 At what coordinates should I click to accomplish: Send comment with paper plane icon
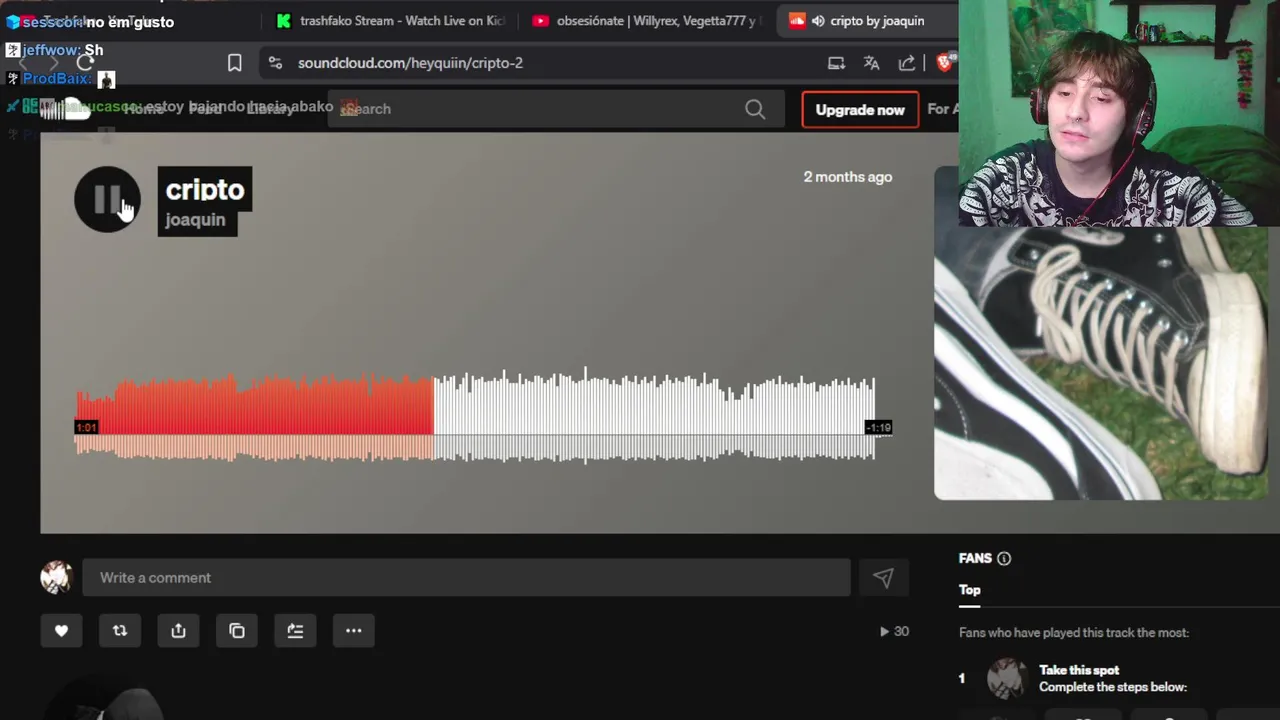(883, 578)
